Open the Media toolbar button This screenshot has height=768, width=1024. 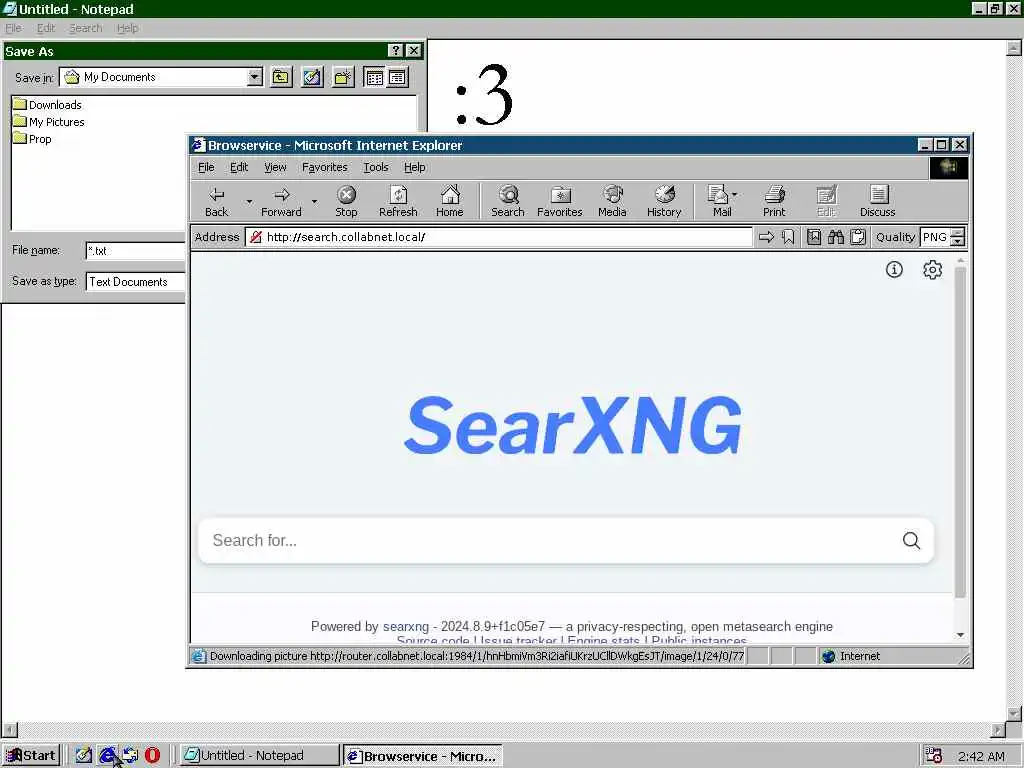[612, 201]
